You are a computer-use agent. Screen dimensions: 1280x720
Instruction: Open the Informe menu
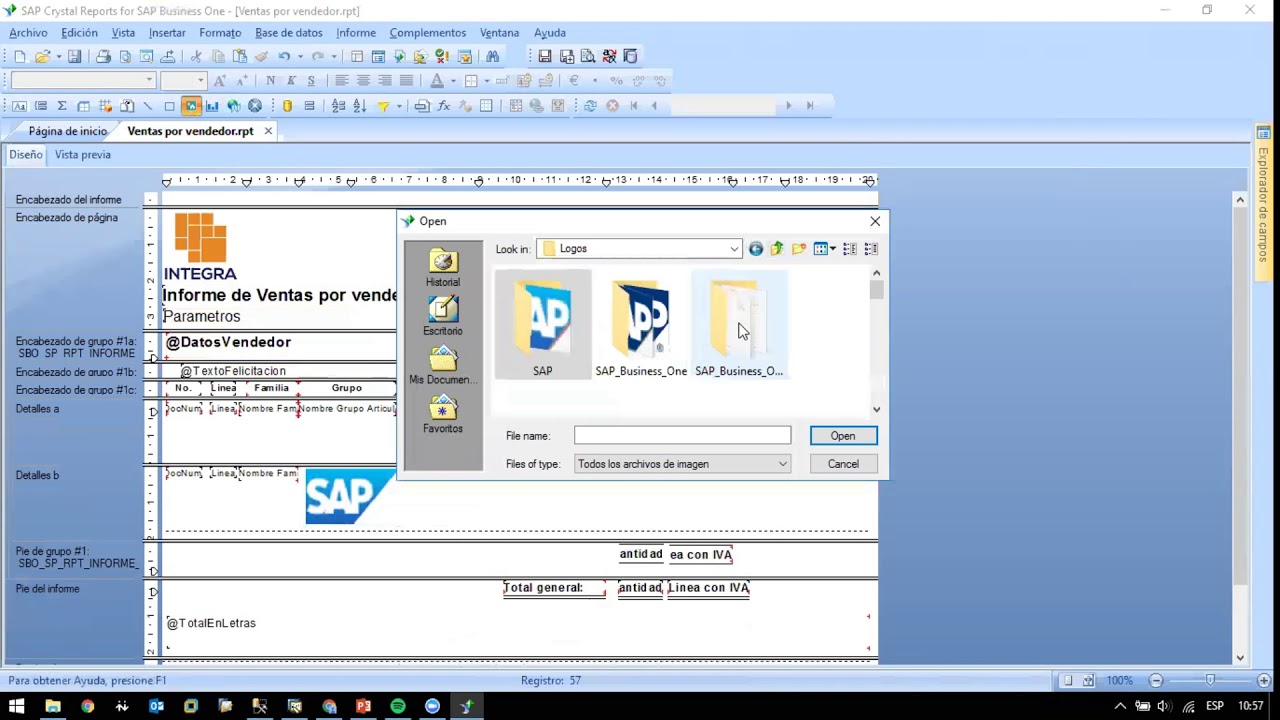click(356, 33)
